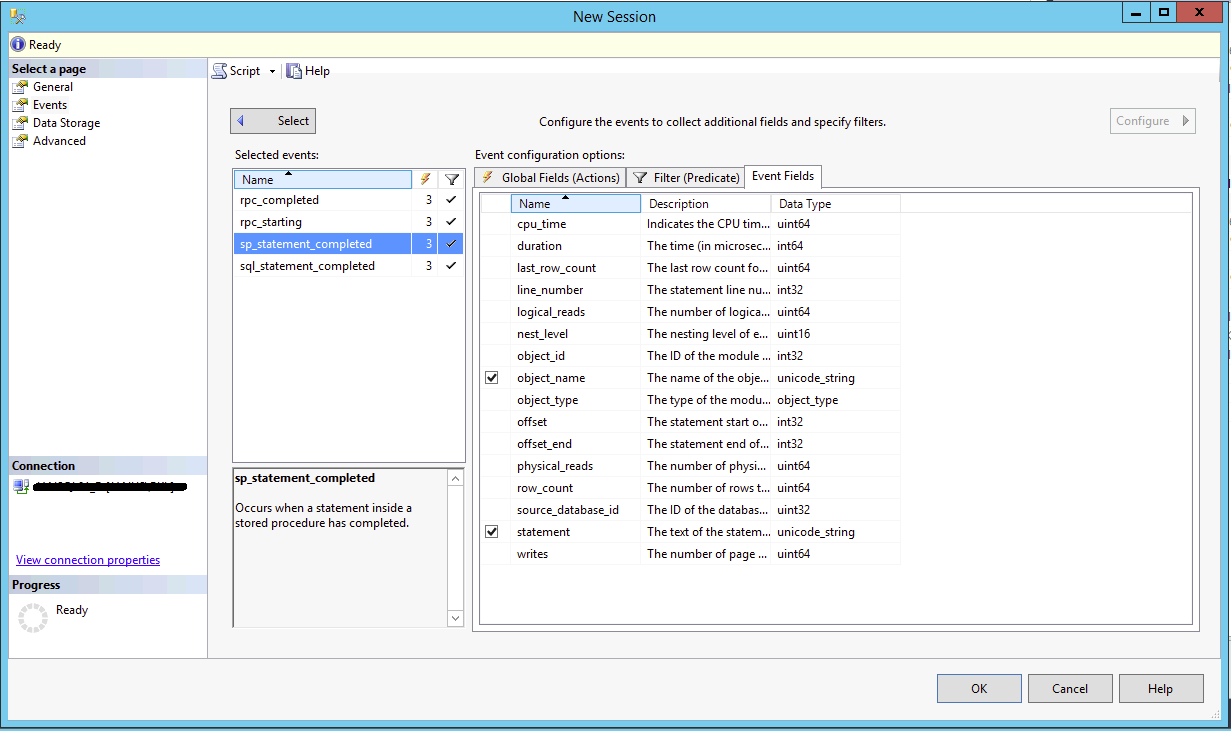Open View connection properties link
The width and height of the screenshot is (1231, 731).
pyautogui.click(x=88, y=560)
